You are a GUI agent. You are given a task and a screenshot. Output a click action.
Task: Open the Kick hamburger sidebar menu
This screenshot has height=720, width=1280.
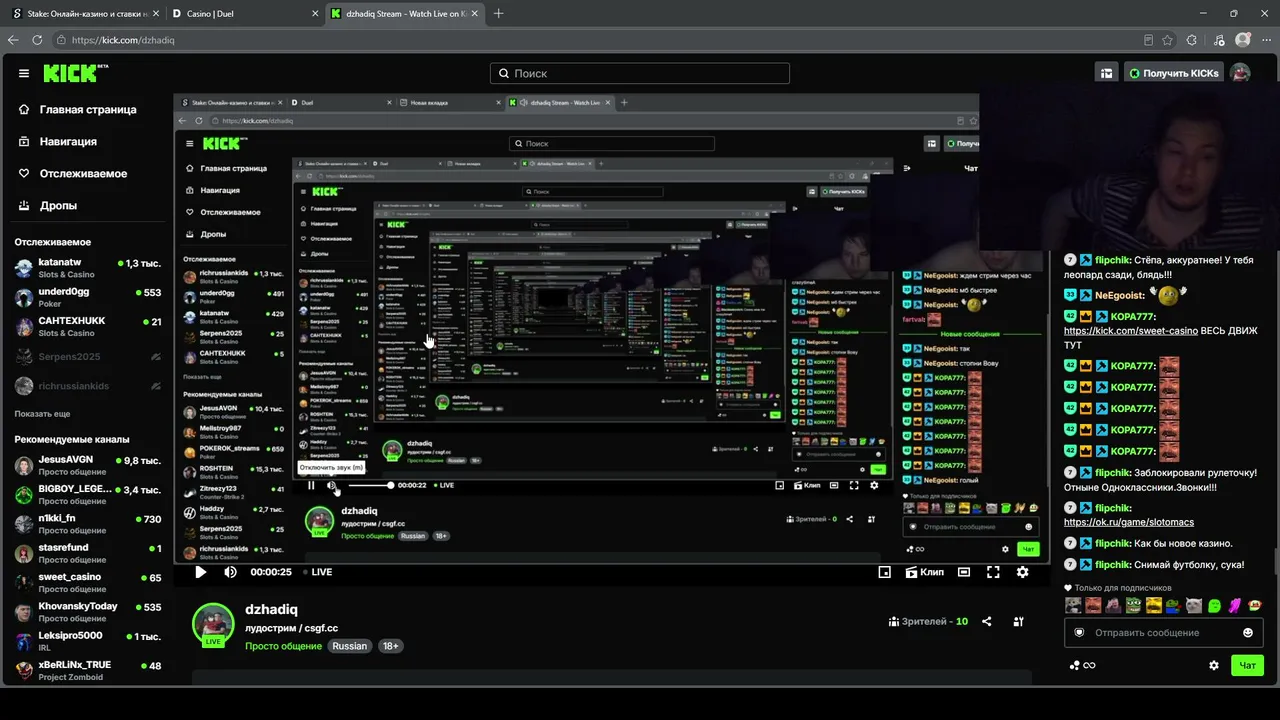coord(24,73)
